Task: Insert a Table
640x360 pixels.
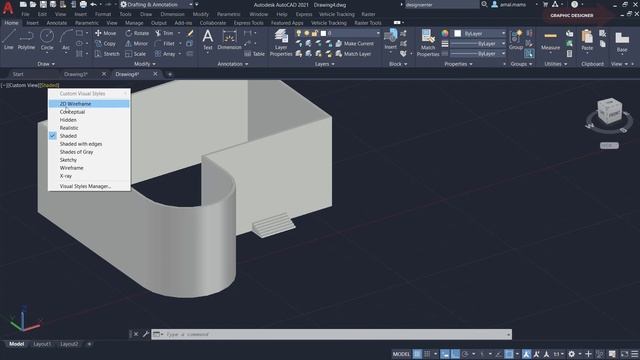Action: pyautogui.click(x=255, y=54)
